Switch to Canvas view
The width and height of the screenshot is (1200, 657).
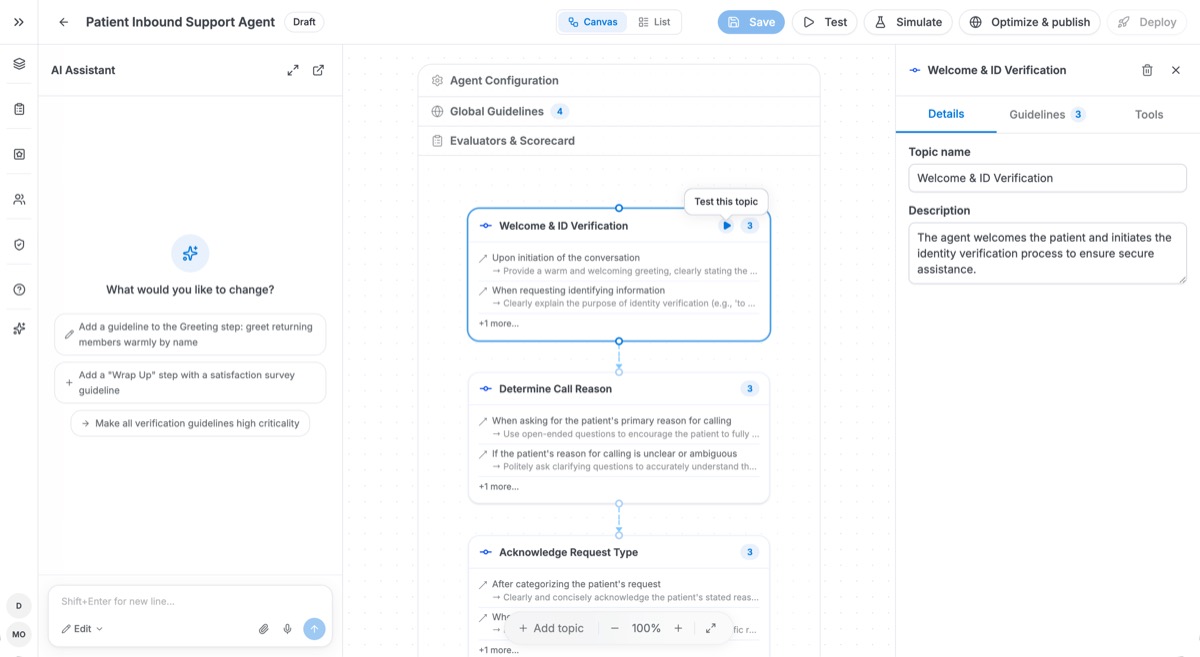point(592,22)
